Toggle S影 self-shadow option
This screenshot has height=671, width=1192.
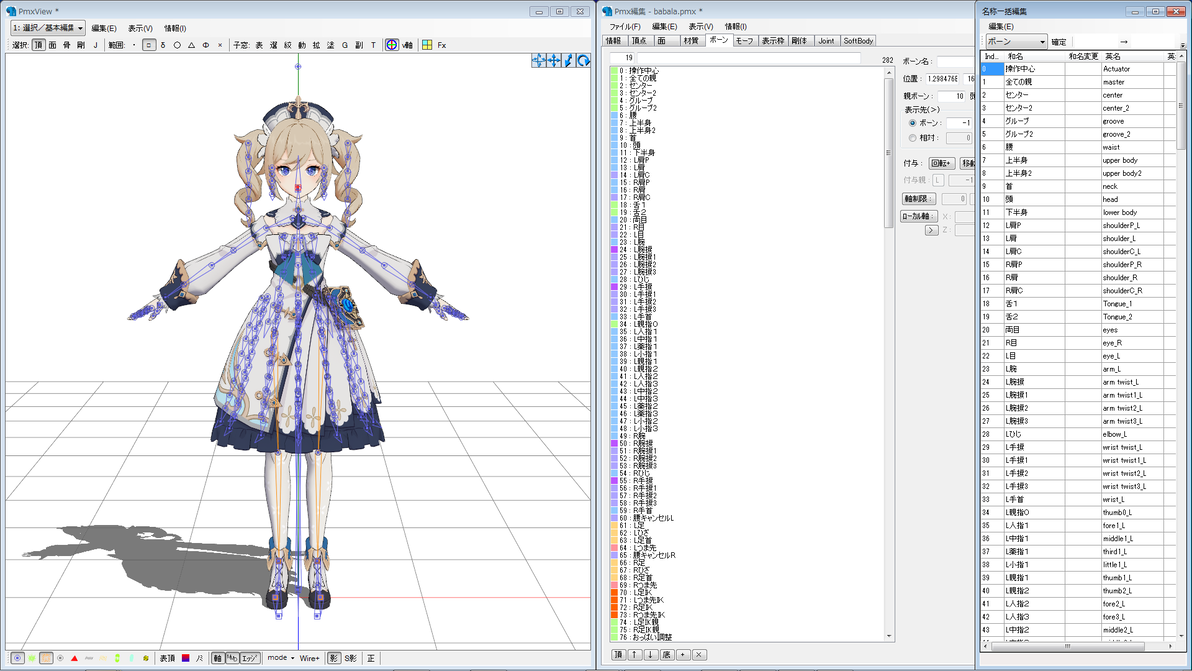click(x=350, y=658)
